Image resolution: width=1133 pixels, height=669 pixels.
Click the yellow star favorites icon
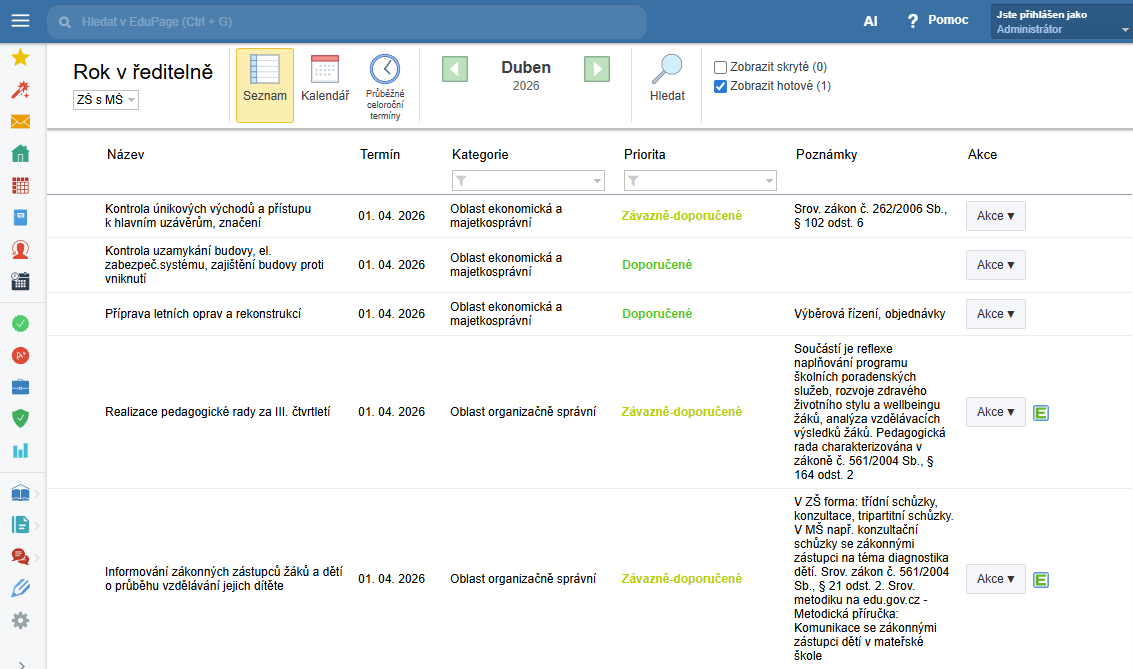pyautogui.click(x=20, y=58)
